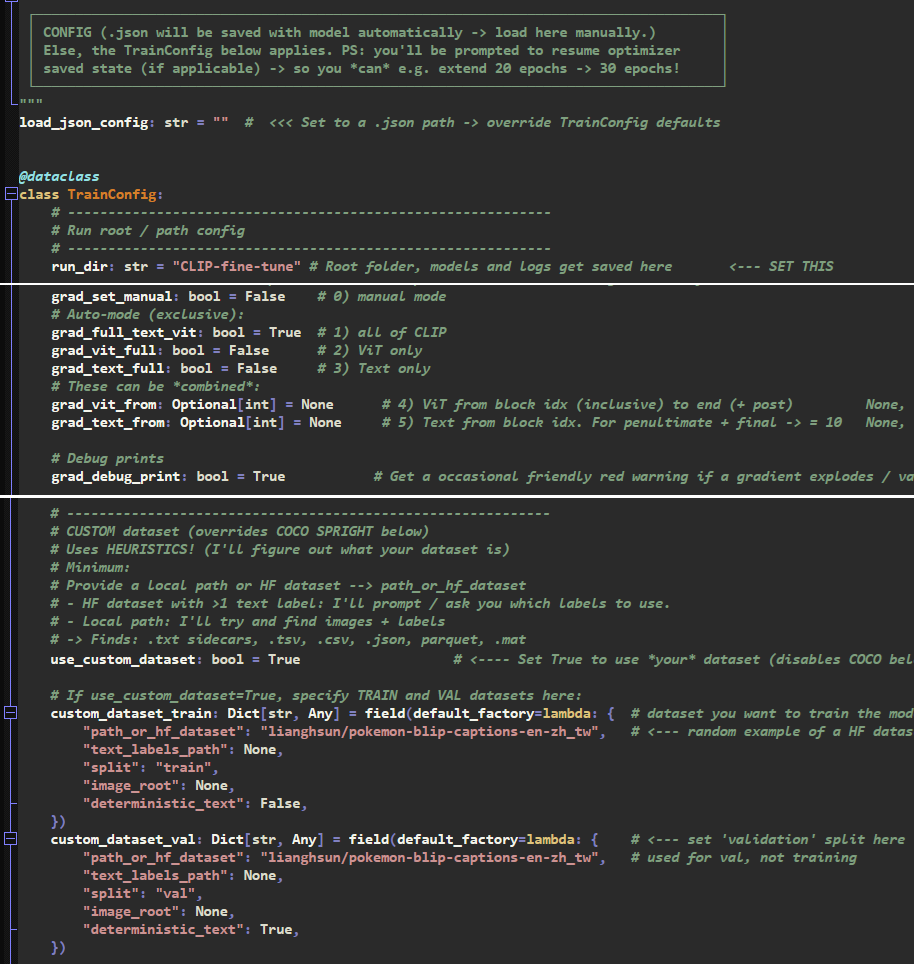Click the pokemon-blip-captions string in custom_dataset_val
This screenshot has width=914, height=964.
point(428,858)
